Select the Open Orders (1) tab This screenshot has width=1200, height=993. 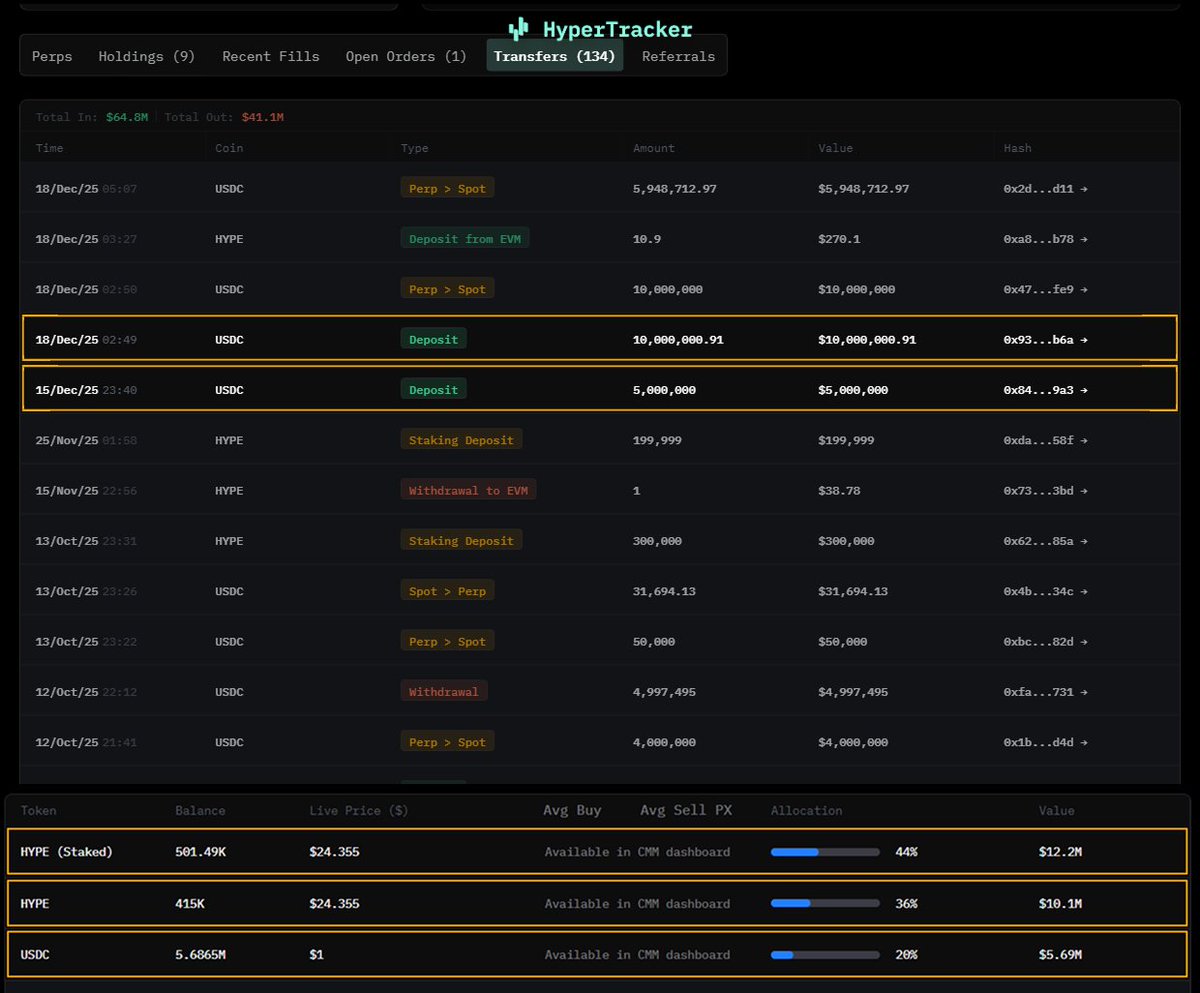pos(406,56)
